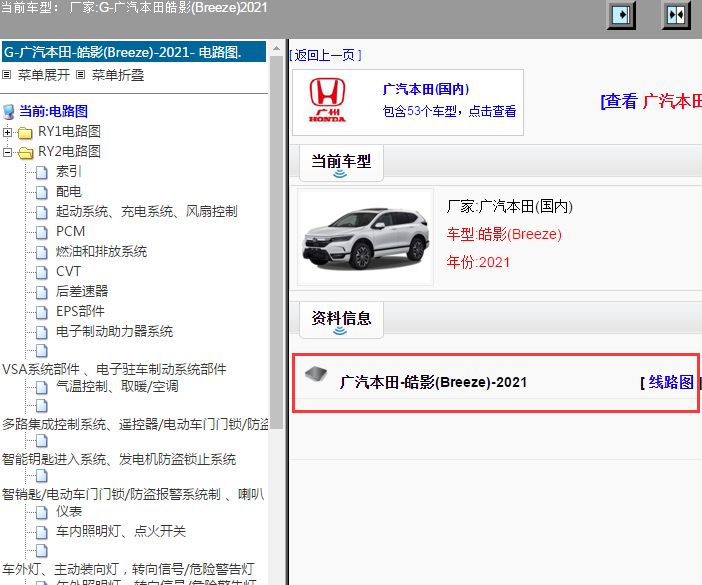Click the page icon next to 电子制动助力器系统
Screen dimensions: 702x585
click(42, 332)
